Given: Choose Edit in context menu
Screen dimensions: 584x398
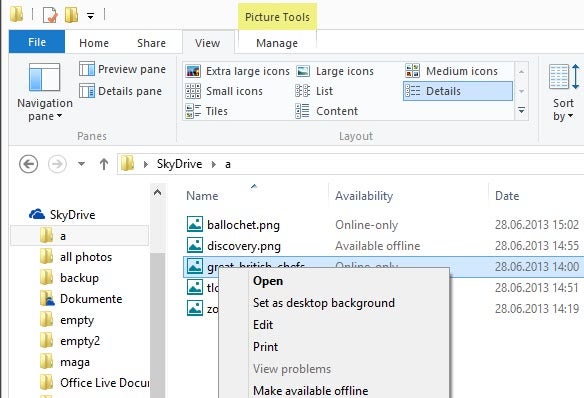Looking at the screenshot, I should [x=263, y=325].
